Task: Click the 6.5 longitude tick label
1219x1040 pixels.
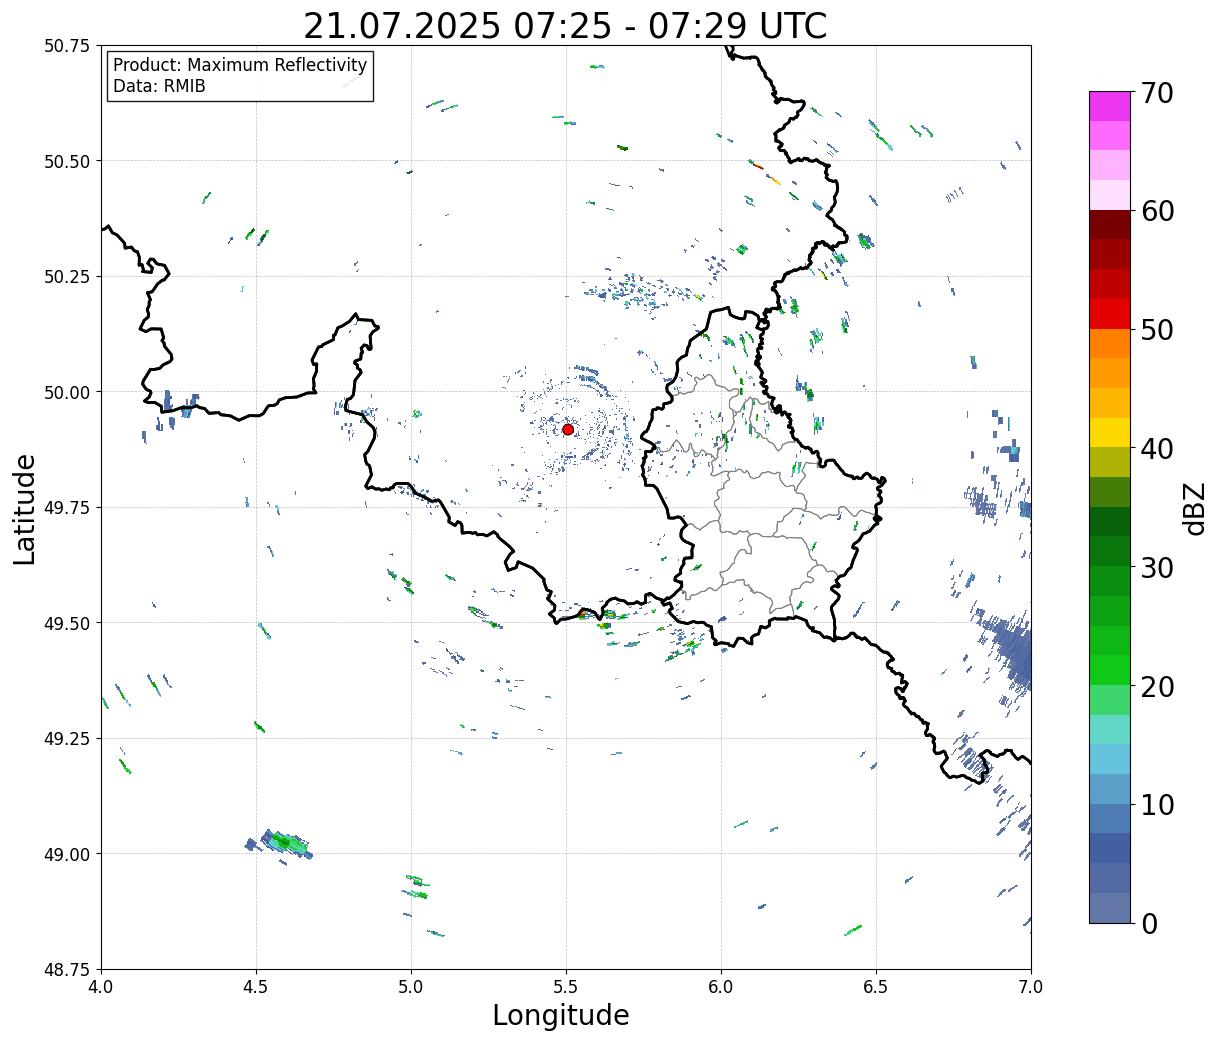Action: click(876, 987)
